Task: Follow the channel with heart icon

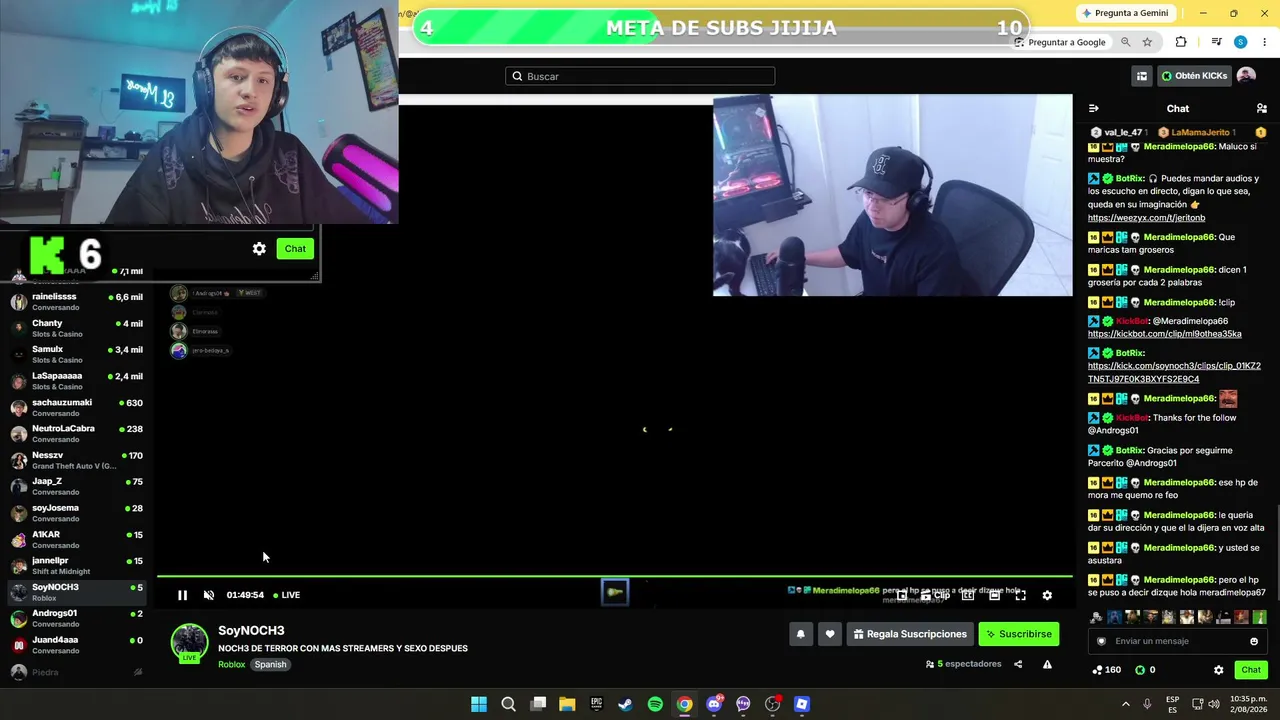Action: [x=829, y=633]
